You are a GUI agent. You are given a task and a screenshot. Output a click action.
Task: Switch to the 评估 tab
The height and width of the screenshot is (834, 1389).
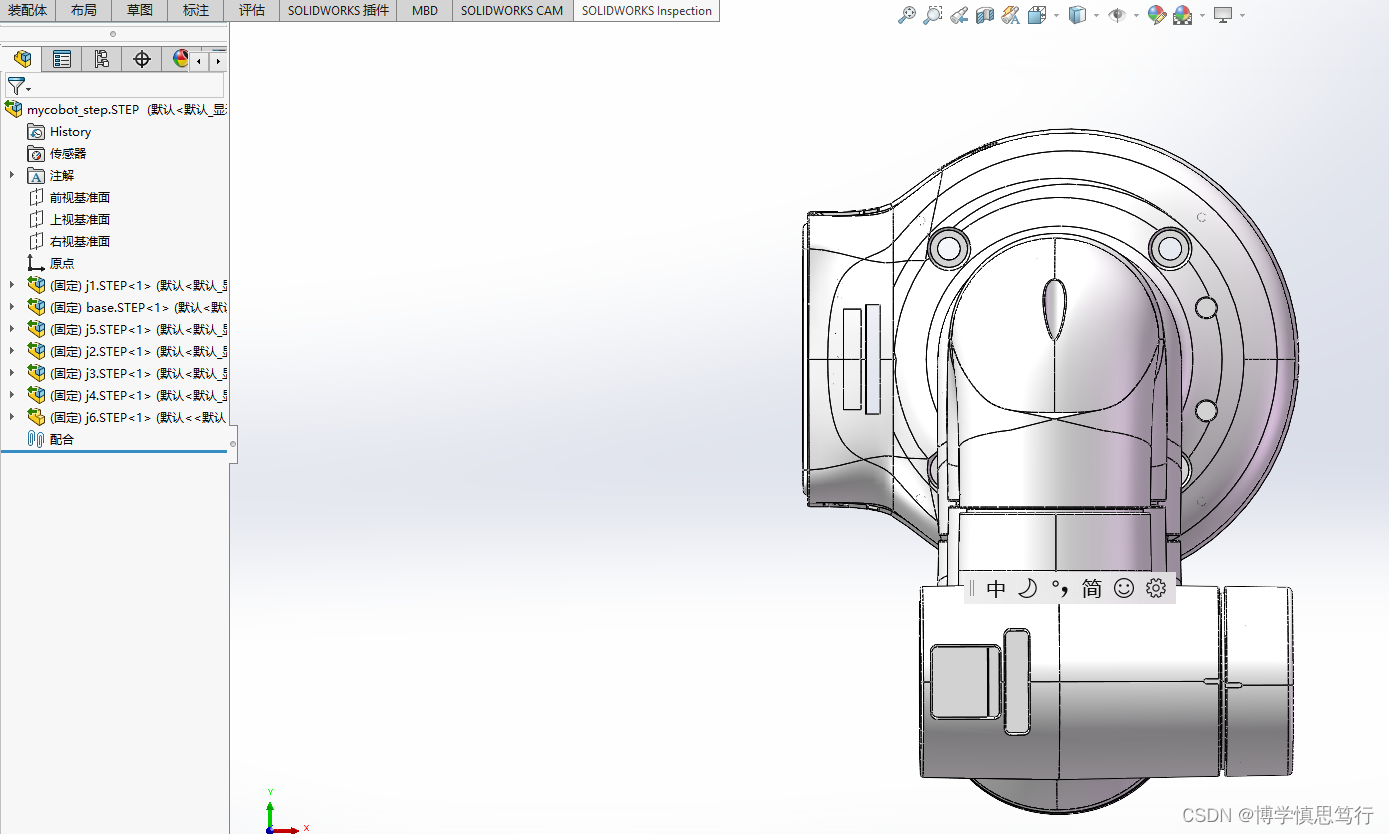[252, 10]
